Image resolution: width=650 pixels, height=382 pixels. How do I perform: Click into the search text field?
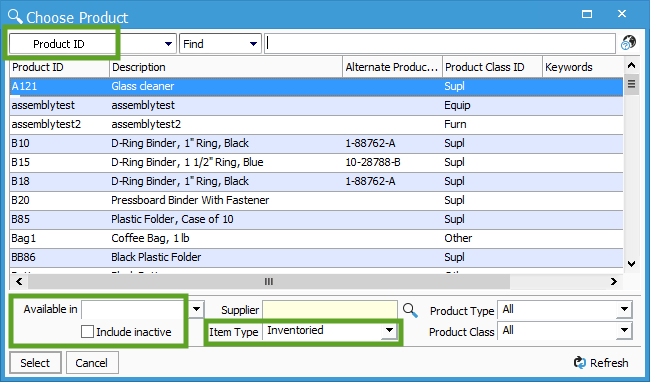pos(440,44)
